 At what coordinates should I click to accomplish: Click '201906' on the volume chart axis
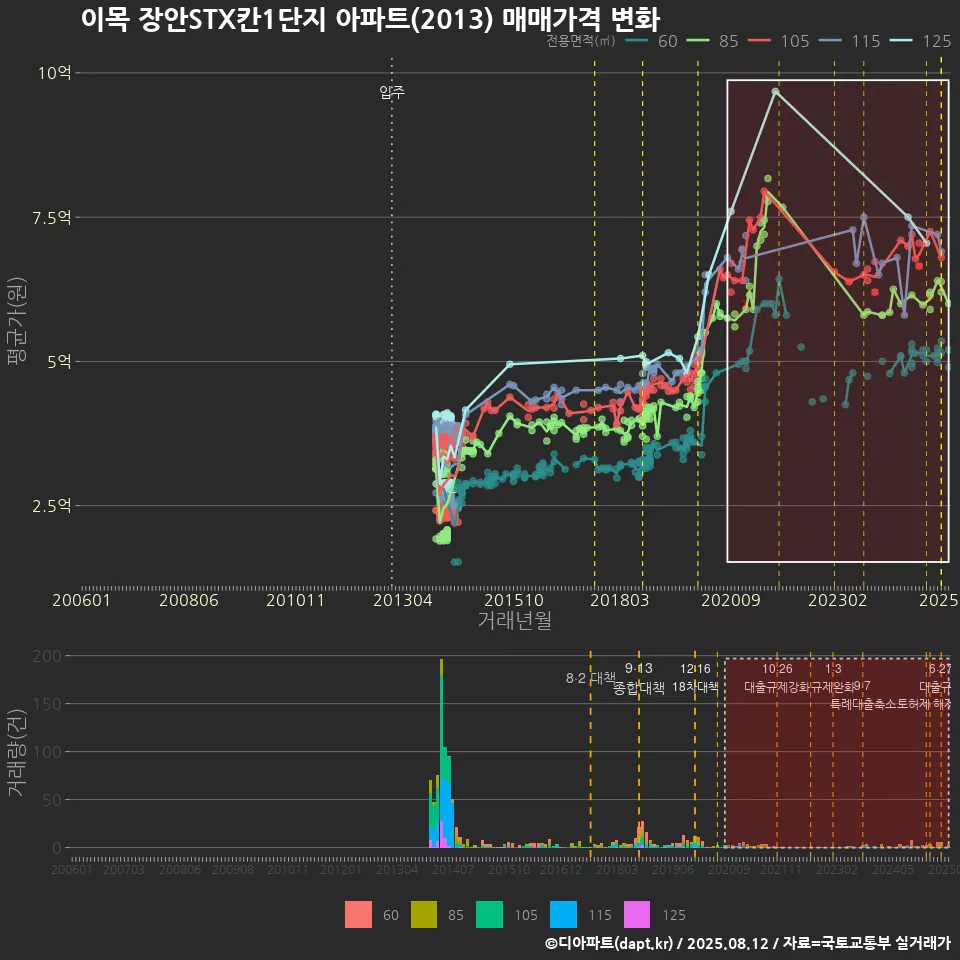[x=673, y=870]
